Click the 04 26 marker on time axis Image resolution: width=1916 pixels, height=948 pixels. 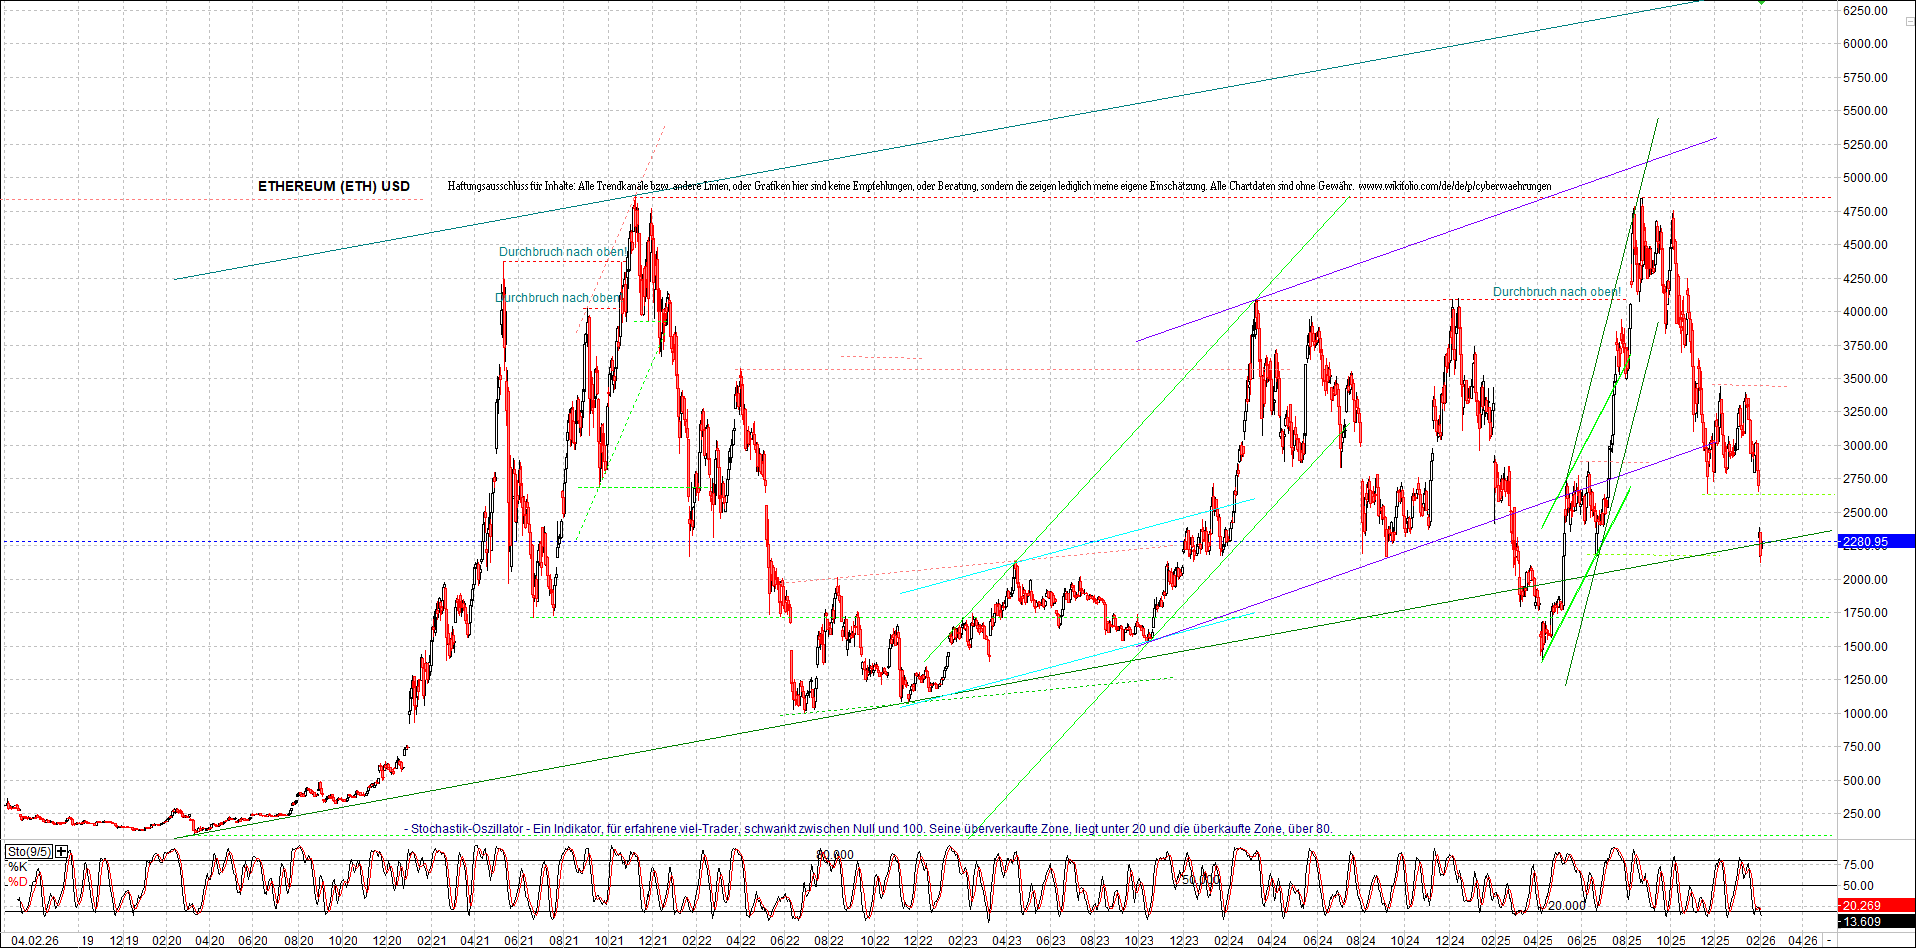tap(1803, 941)
